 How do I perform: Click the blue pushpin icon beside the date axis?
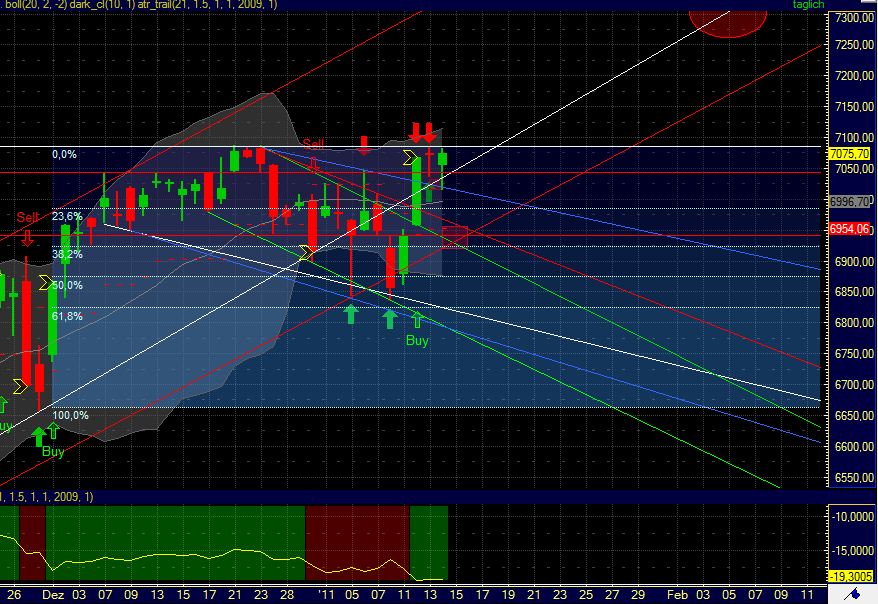(x=852, y=594)
